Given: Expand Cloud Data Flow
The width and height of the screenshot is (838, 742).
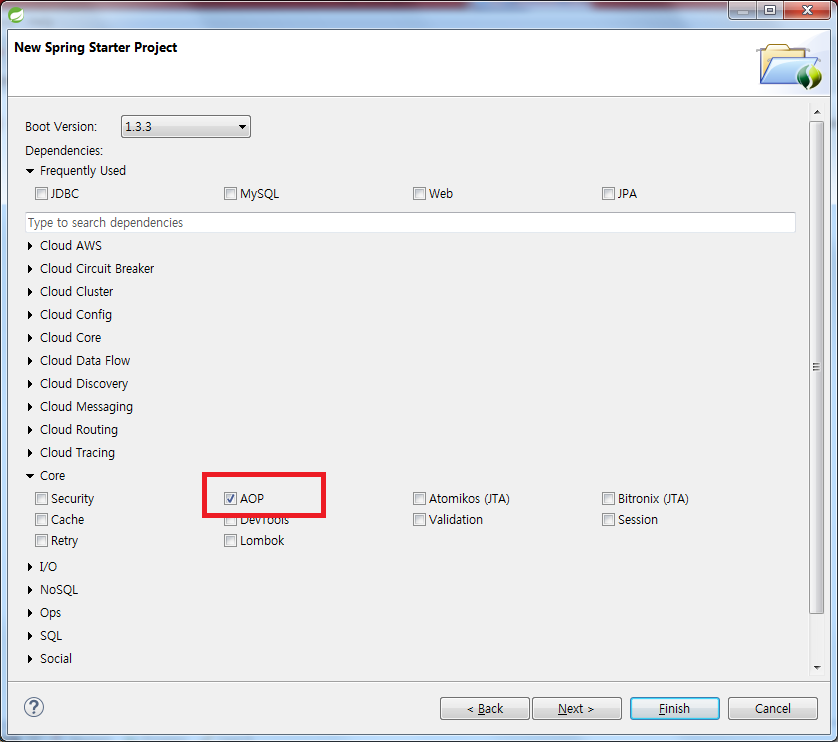Looking at the screenshot, I should [x=30, y=361].
